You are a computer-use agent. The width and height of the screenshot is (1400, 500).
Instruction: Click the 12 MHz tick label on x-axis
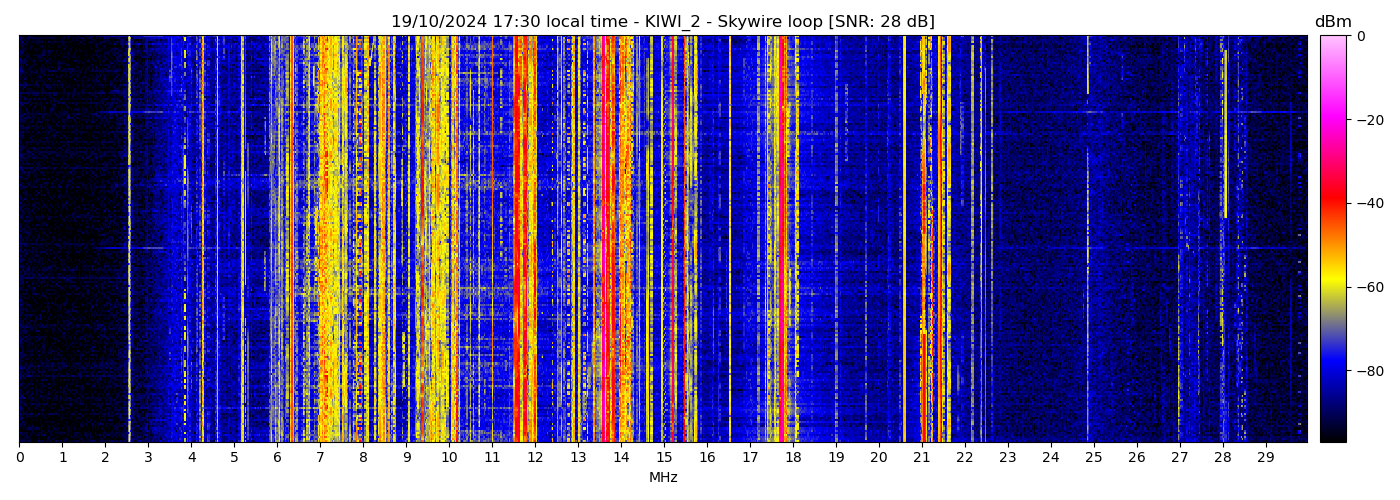535,458
